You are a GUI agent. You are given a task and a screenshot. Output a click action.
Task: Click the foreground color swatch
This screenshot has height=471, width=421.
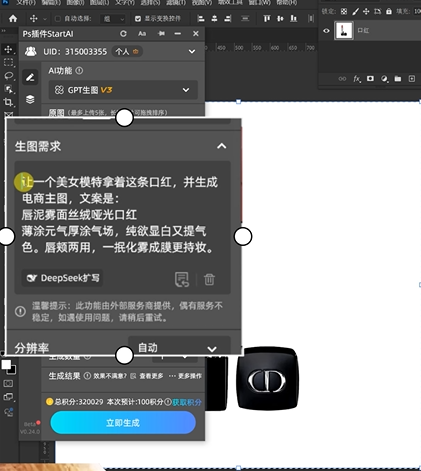pos(6,364)
